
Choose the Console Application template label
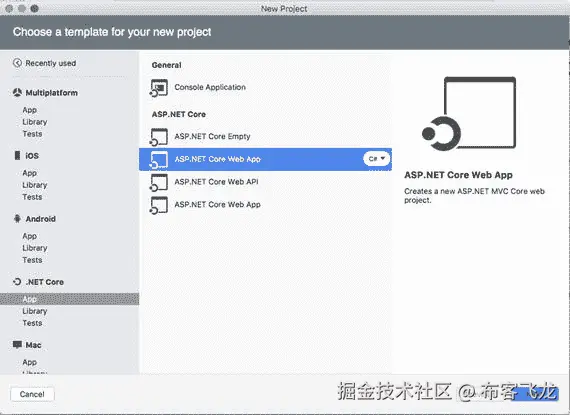click(x=210, y=87)
